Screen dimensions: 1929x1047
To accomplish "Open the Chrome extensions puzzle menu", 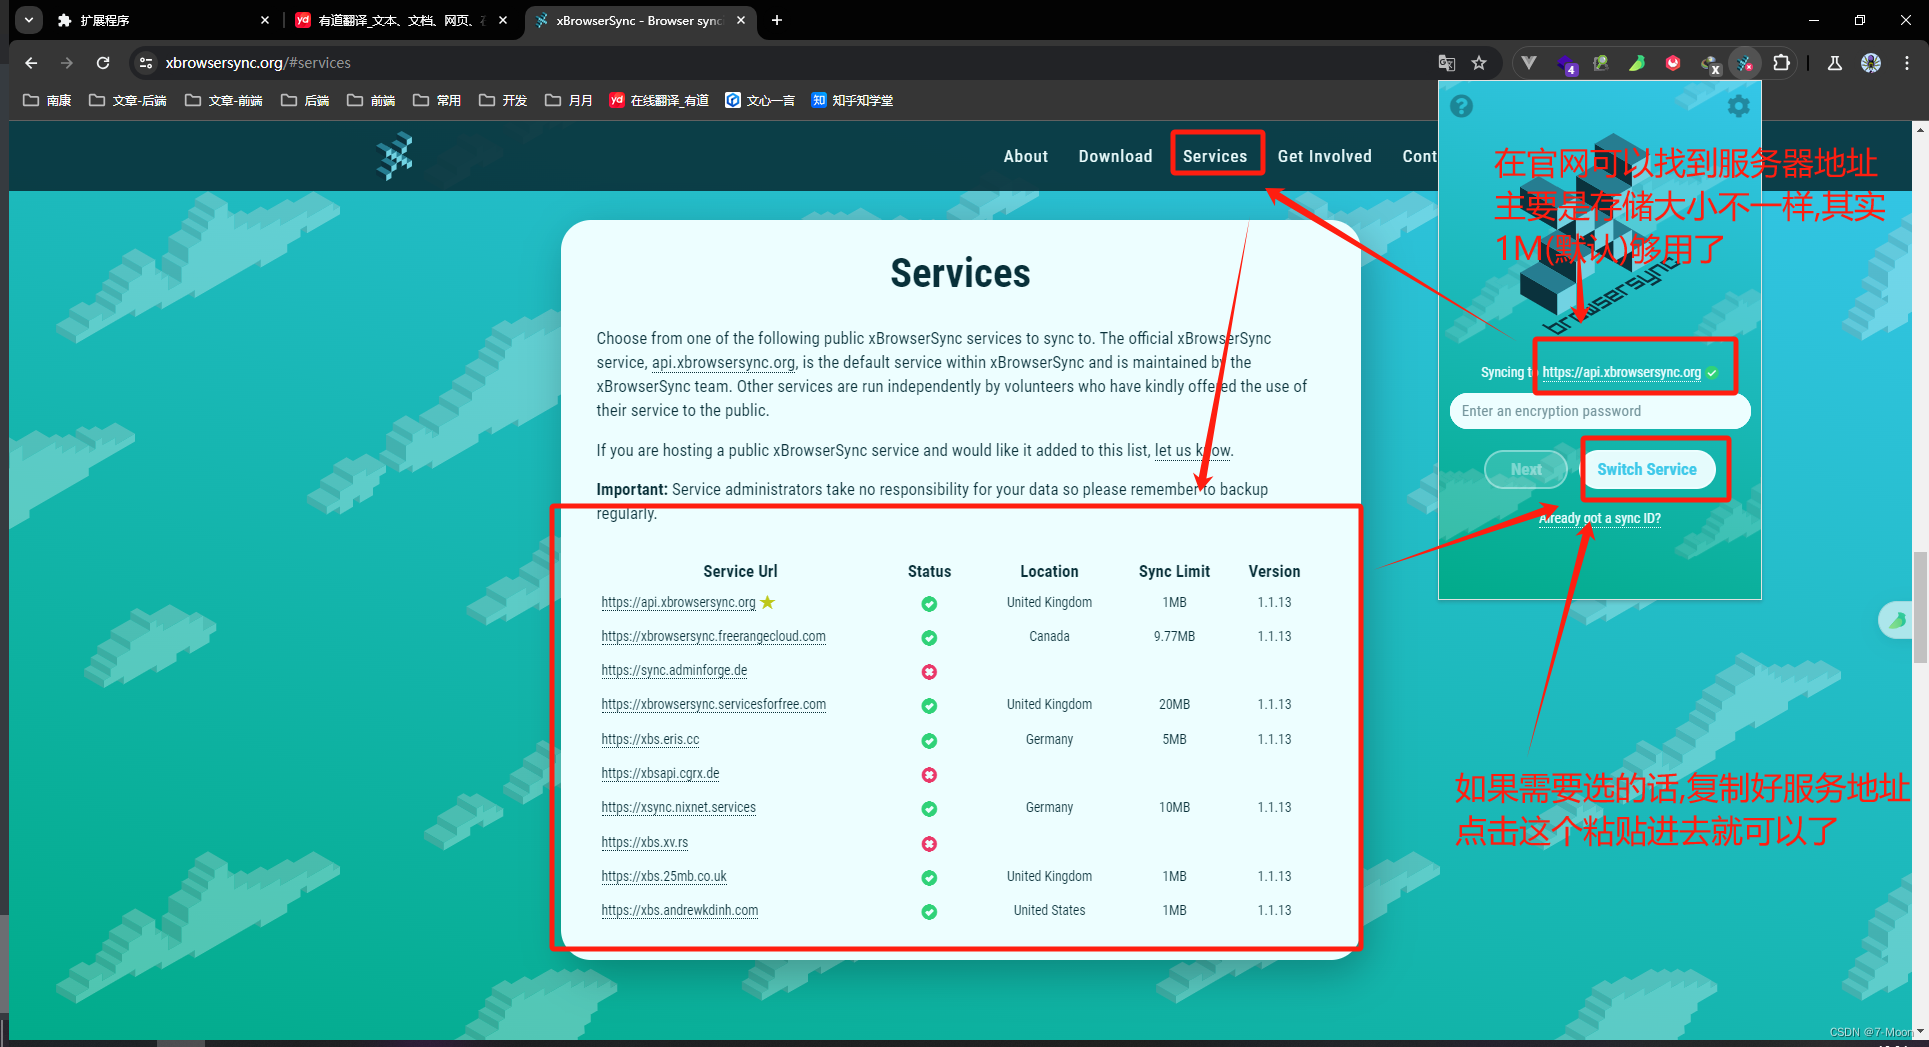I will pyautogui.click(x=1782, y=63).
